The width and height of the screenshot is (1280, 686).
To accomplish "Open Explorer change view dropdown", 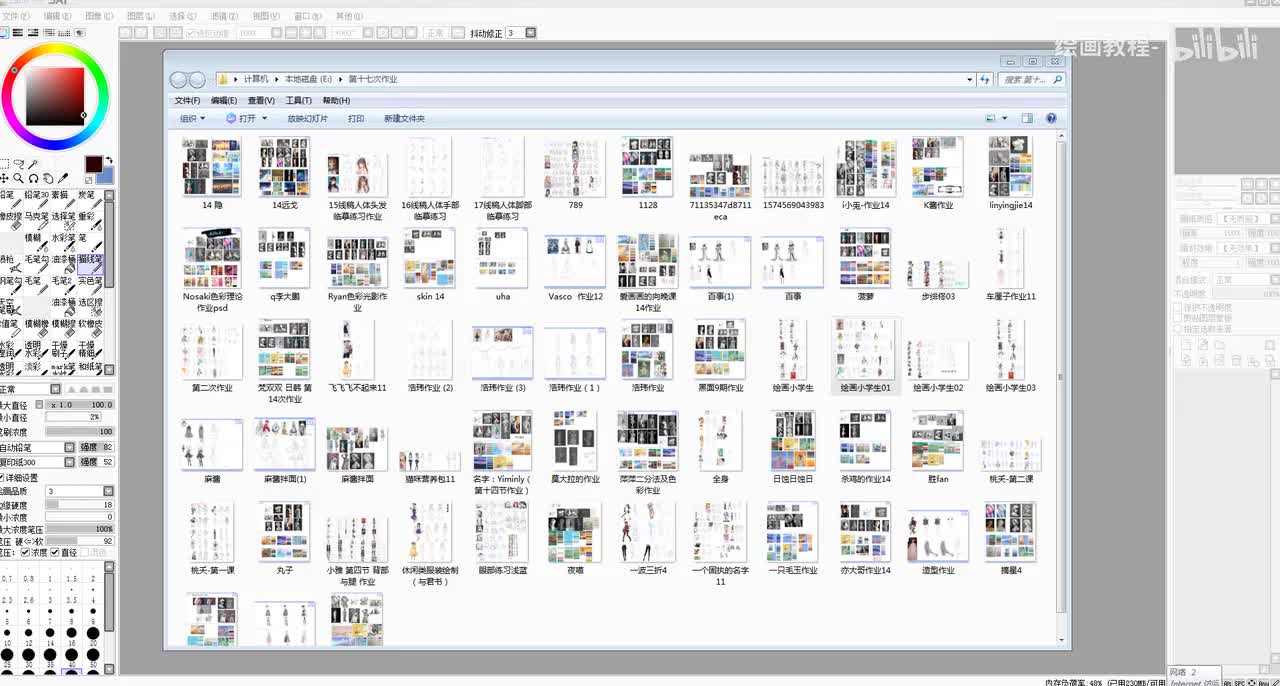I will pyautogui.click(x=1005, y=118).
